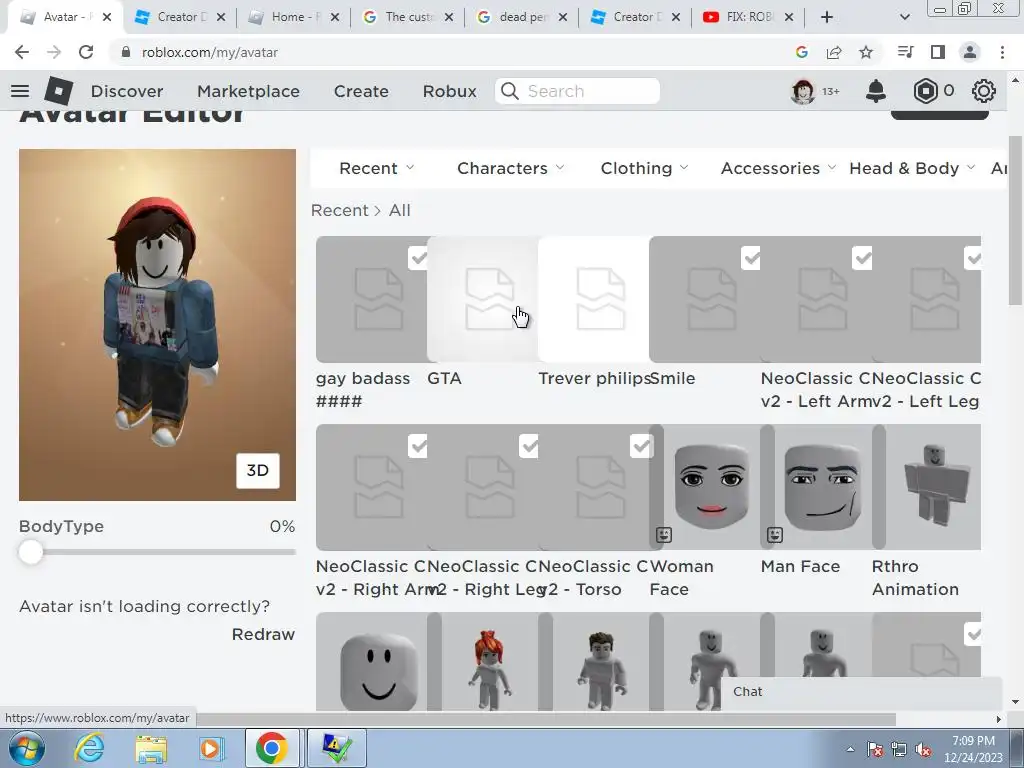Open File Explorer from taskbar
This screenshot has width=1024, height=768.
pos(151,748)
